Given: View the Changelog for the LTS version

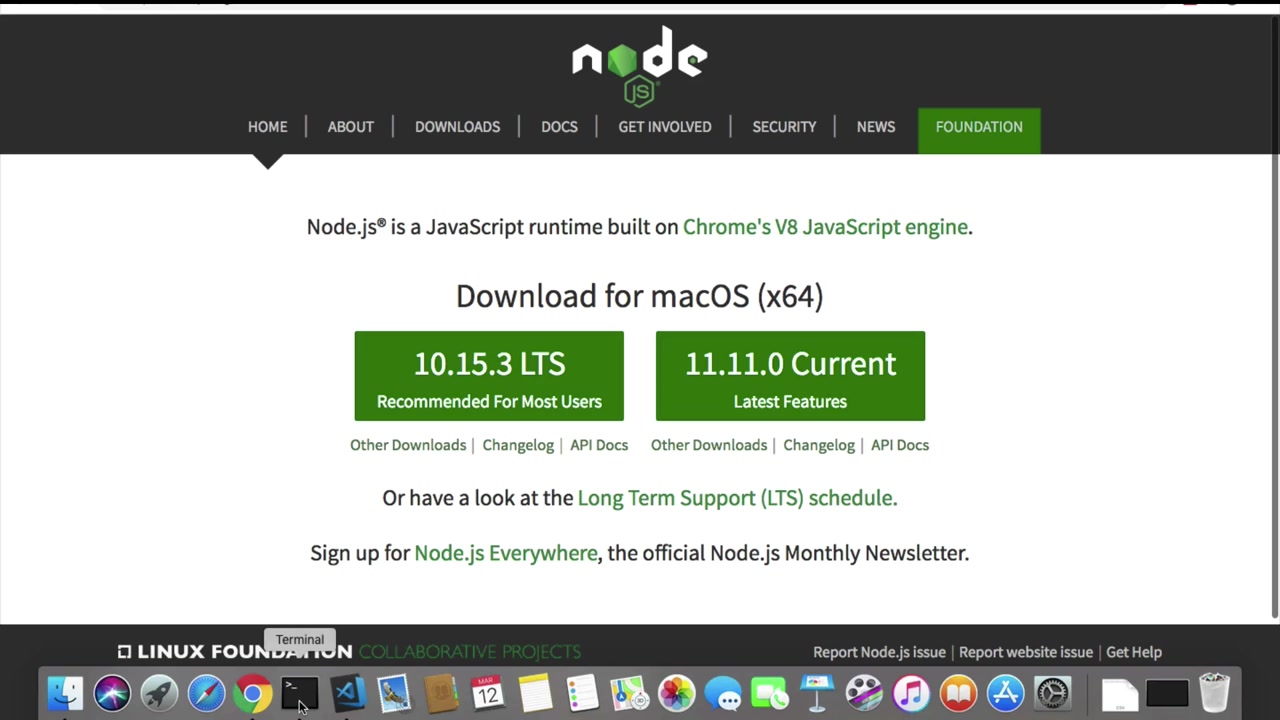Looking at the screenshot, I should tap(518, 445).
